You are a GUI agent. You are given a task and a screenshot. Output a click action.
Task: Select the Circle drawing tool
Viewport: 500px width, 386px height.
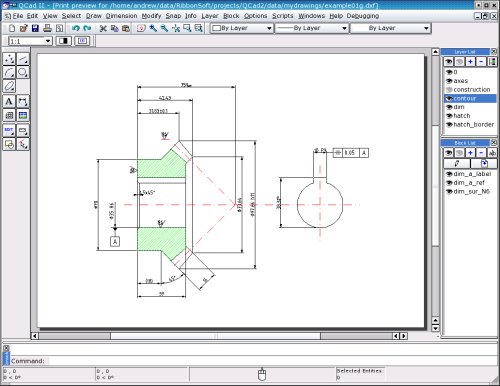click(x=23, y=72)
